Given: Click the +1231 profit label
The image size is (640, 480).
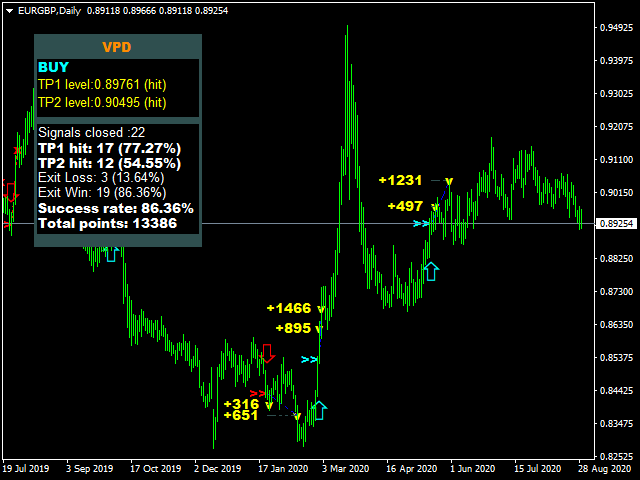Looking at the screenshot, I should click(400, 180).
